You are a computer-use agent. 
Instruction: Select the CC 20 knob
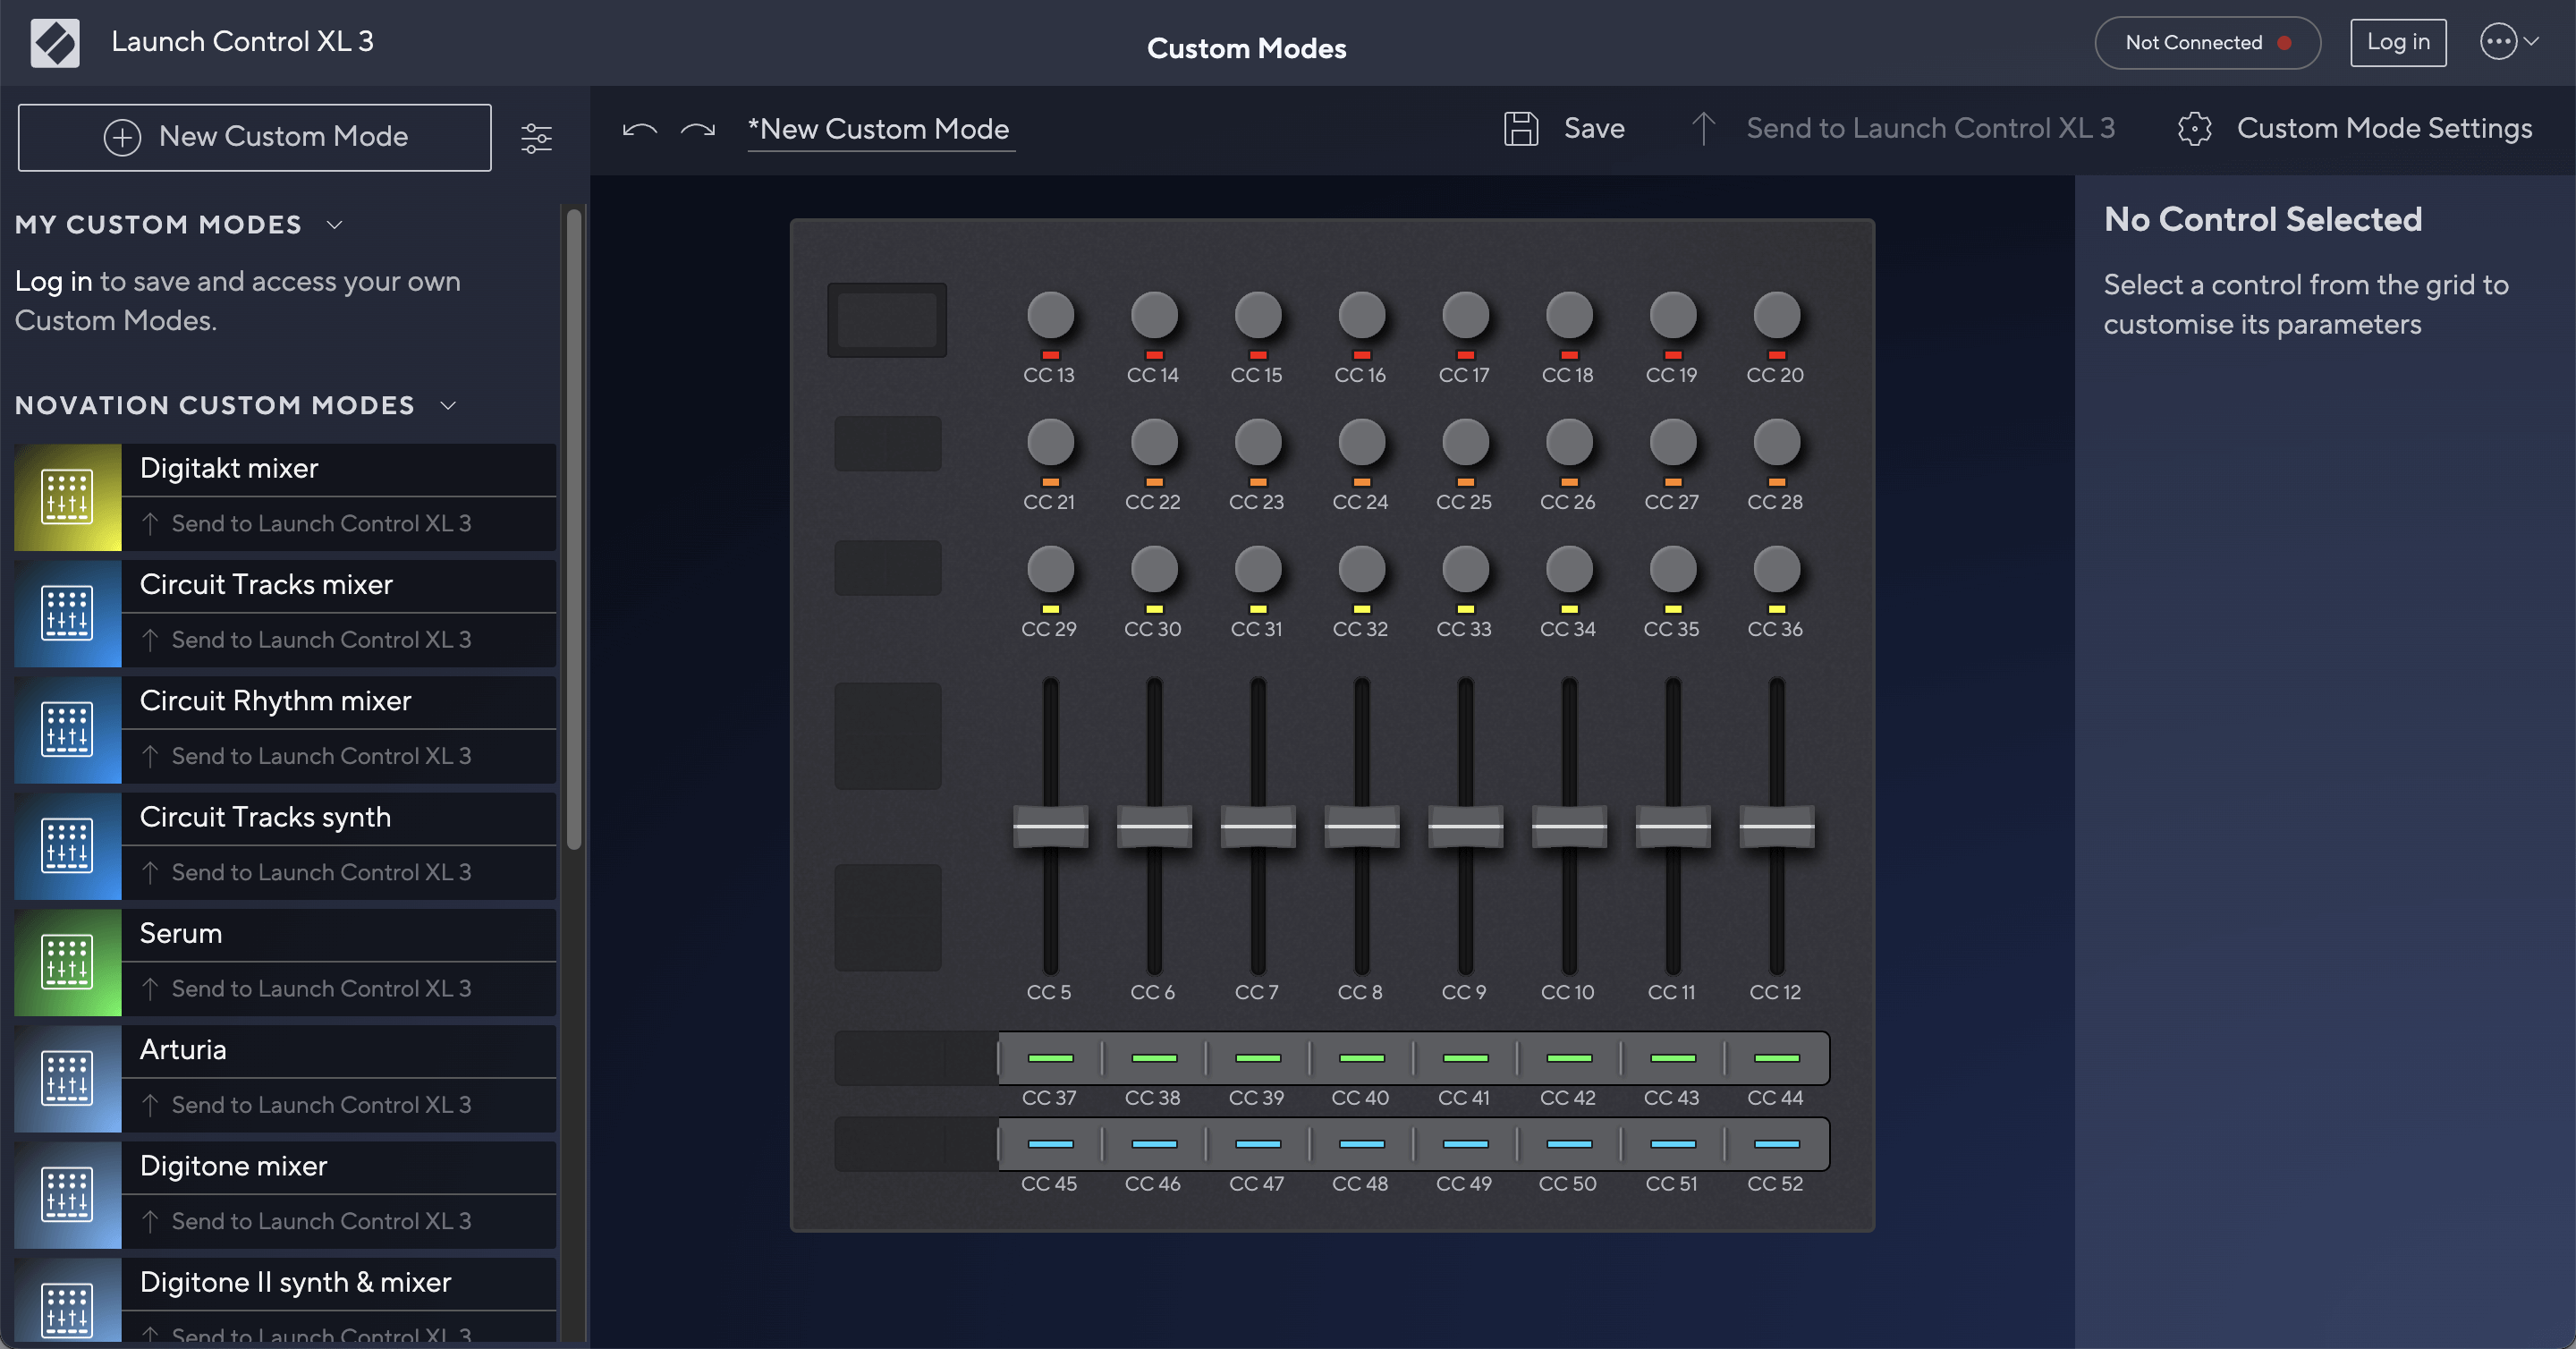coord(1776,315)
